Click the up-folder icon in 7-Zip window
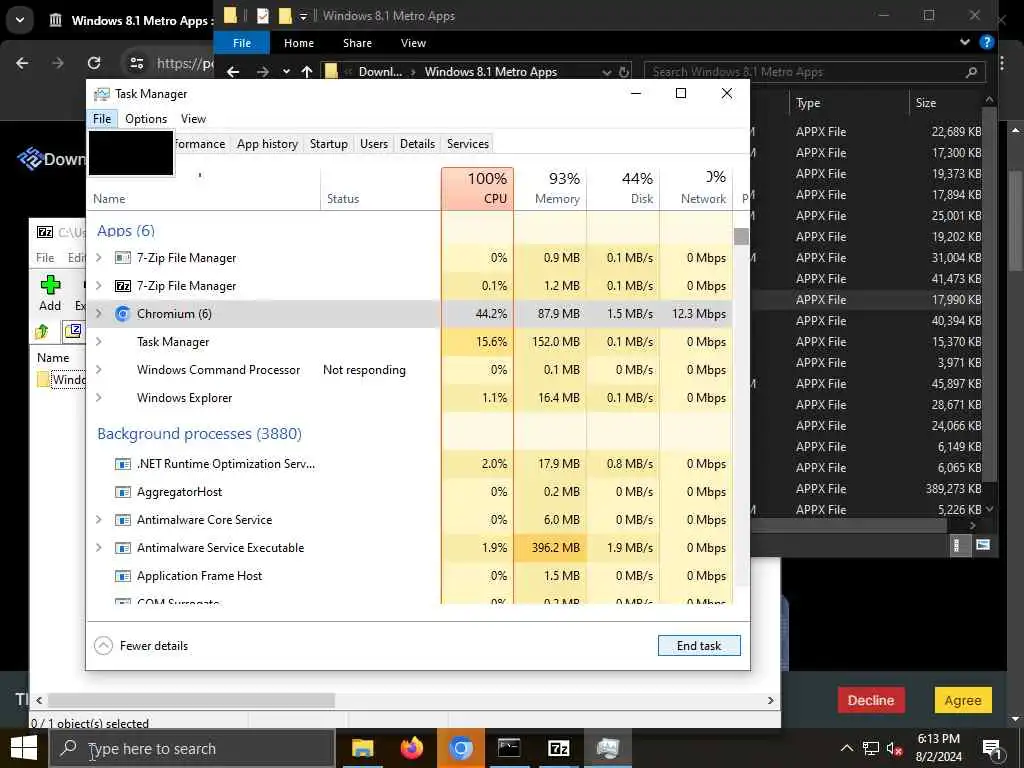The image size is (1024, 768). pos(42,332)
